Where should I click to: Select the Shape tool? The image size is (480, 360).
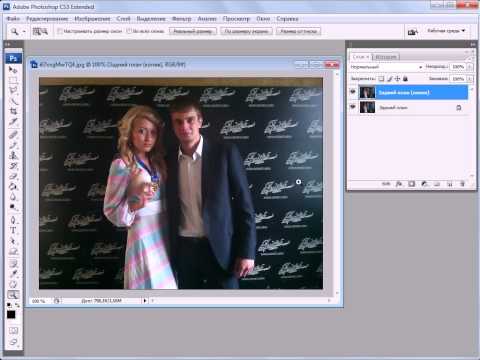(13, 251)
